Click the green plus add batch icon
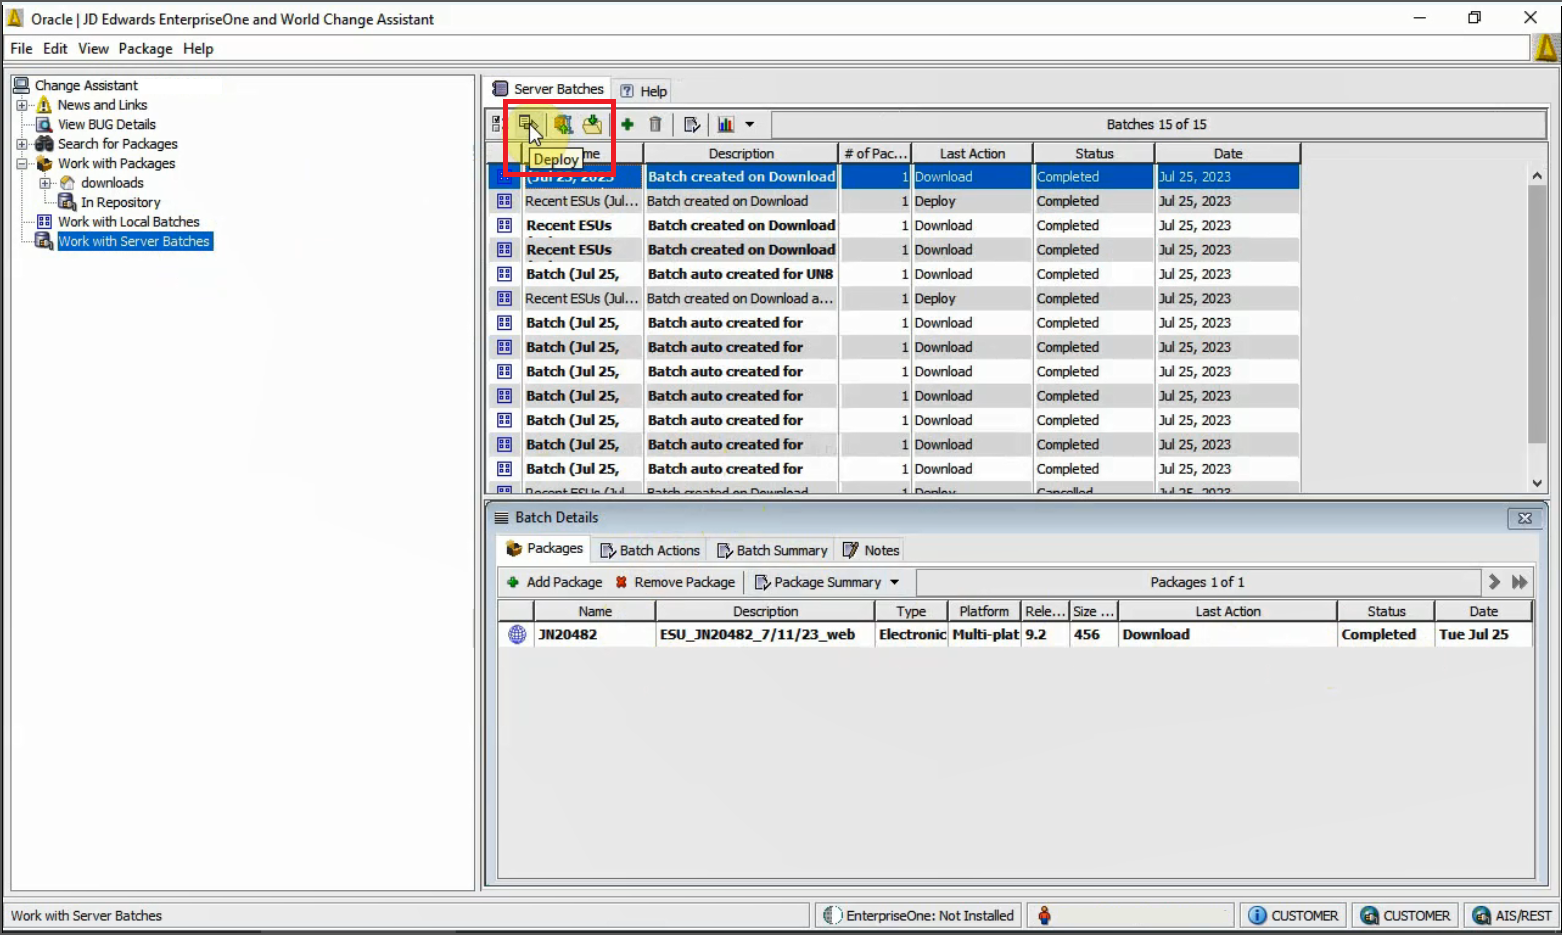1562x935 pixels. 627,124
